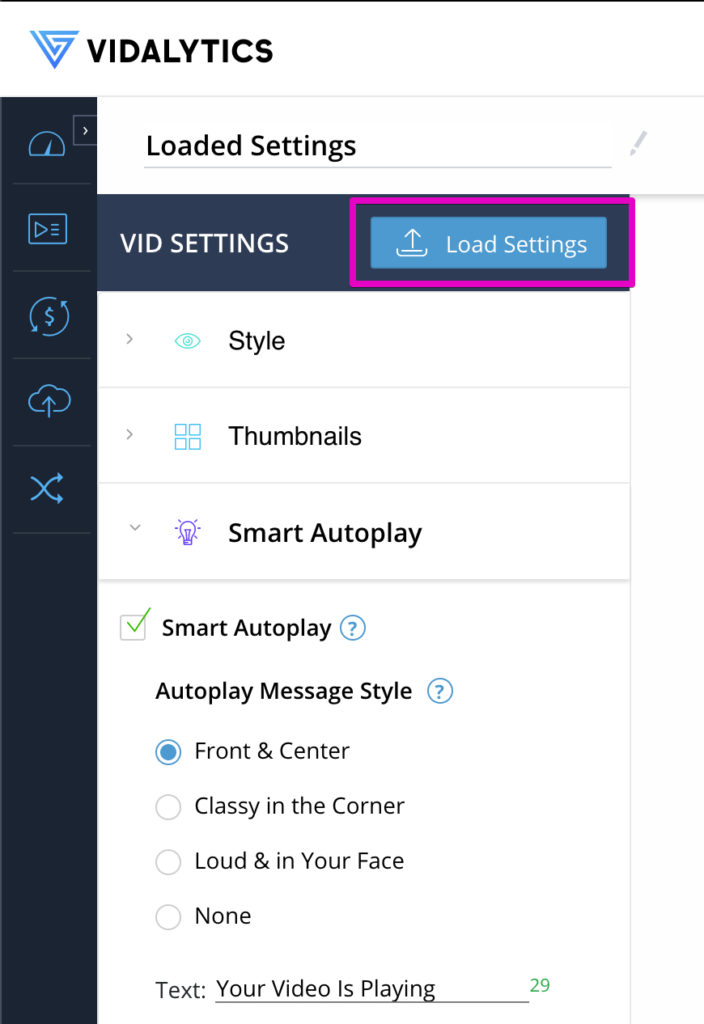Click the Autoplay Message Style label
This screenshot has width=704, height=1024.
(x=284, y=692)
